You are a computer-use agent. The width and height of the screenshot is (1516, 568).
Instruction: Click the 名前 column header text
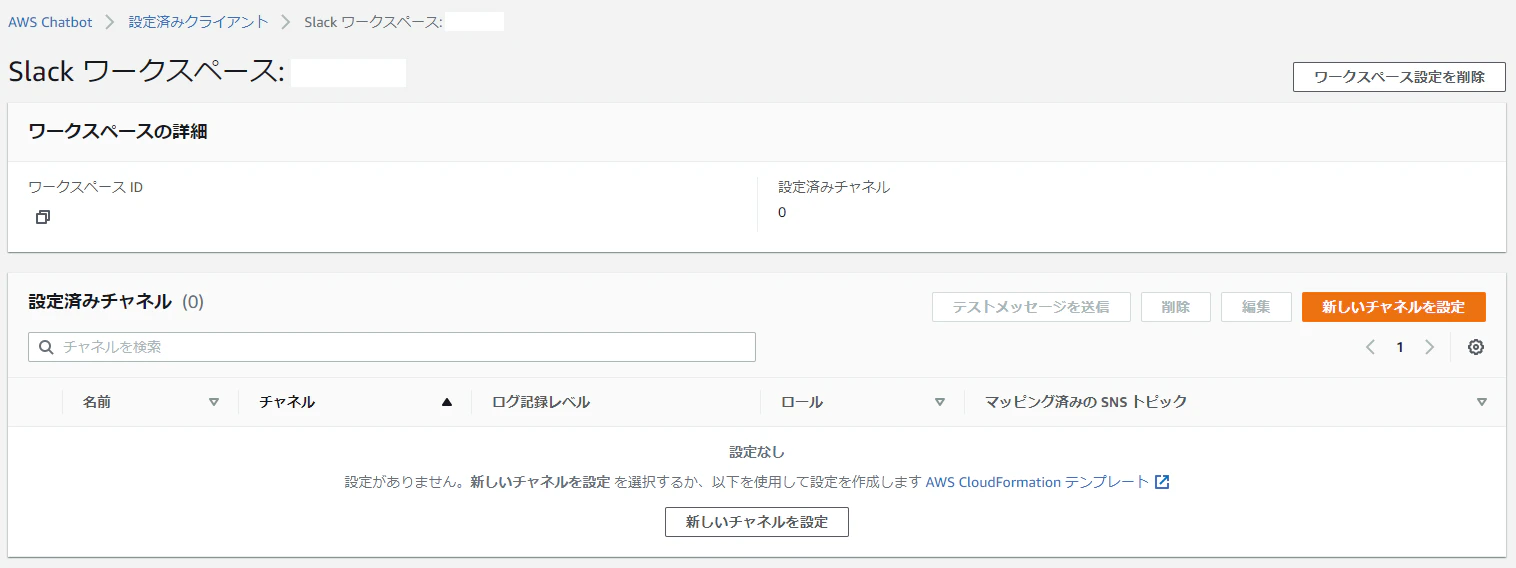(x=97, y=402)
